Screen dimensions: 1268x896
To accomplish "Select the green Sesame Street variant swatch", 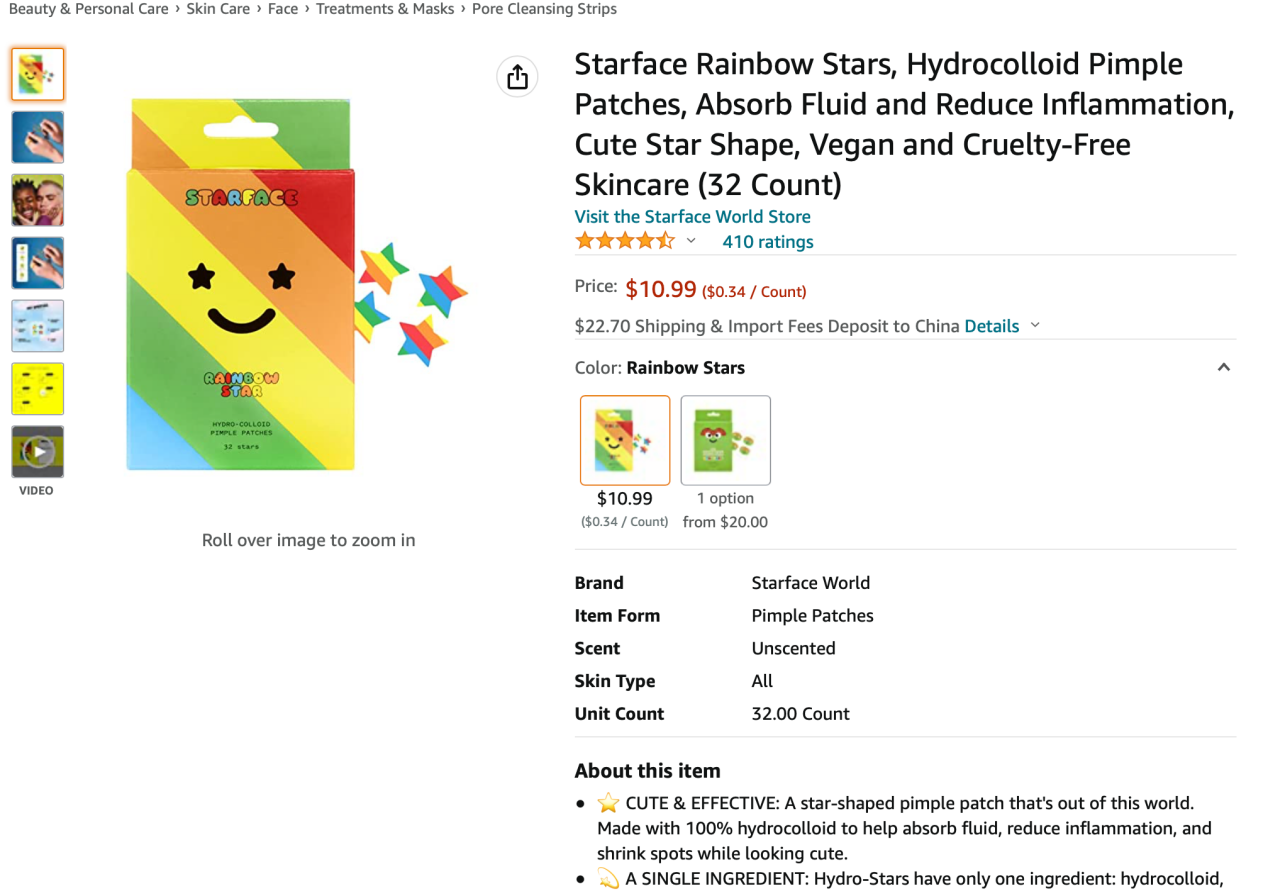I will tap(725, 440).
